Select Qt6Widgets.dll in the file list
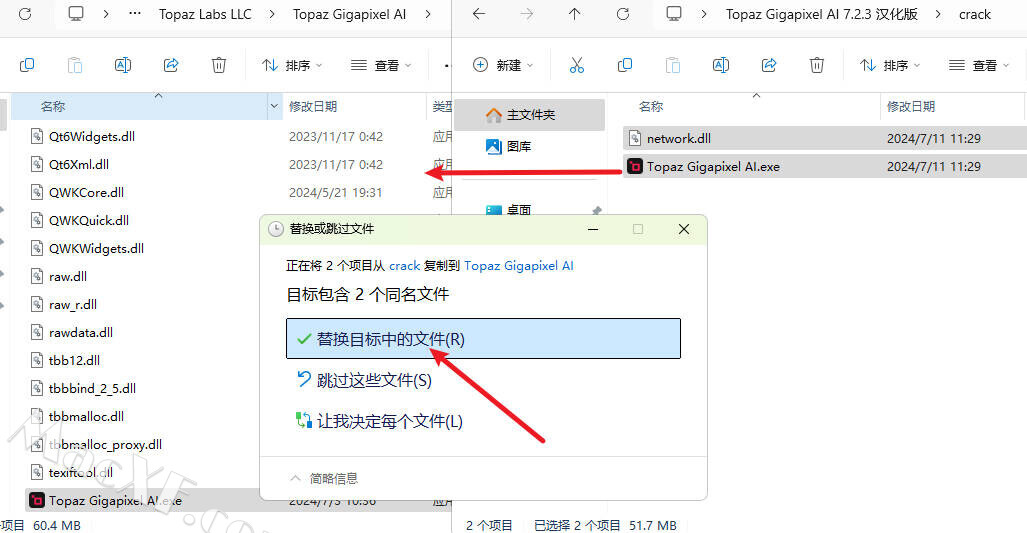 (x=92, y=136)
